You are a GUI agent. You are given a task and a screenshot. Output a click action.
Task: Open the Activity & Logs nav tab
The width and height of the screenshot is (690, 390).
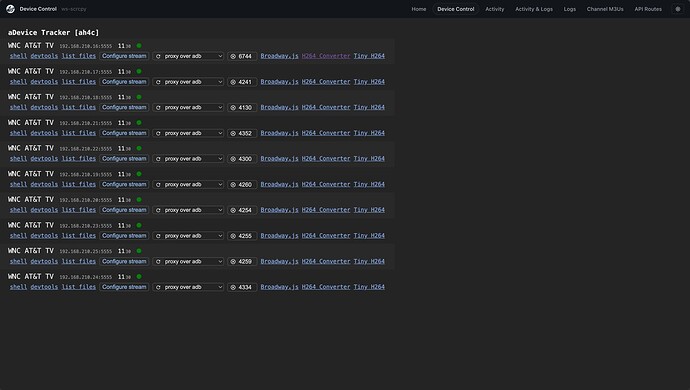(x=534, y=9)
